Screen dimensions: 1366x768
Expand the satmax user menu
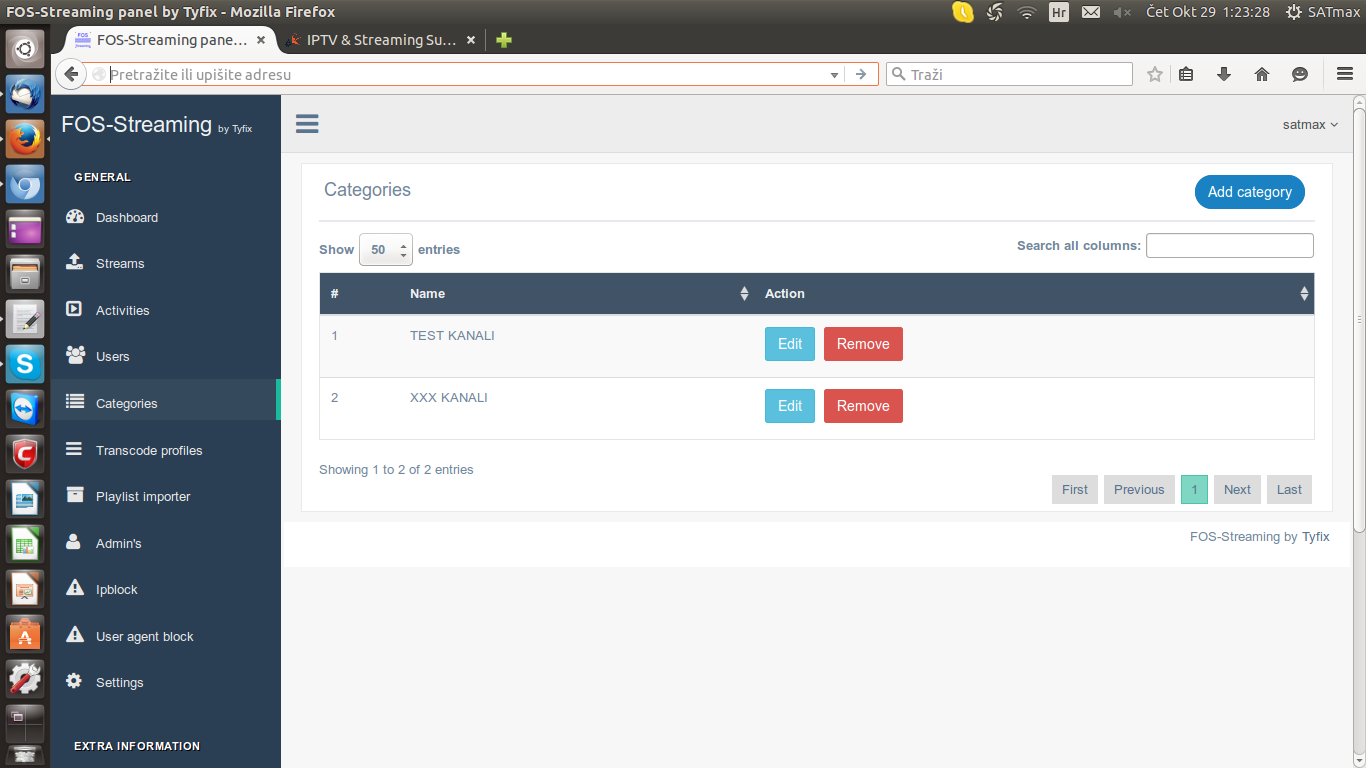click(1310, 125)
